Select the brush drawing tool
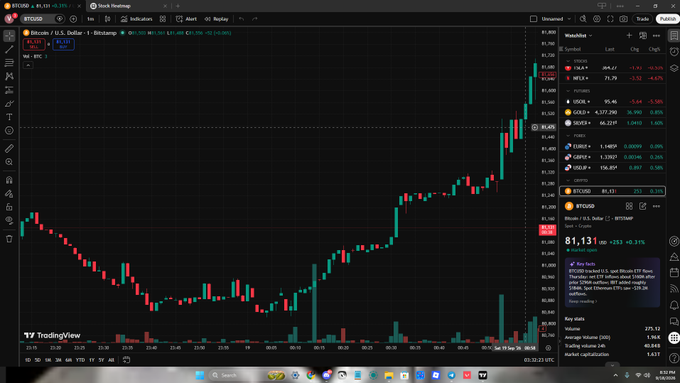This screenshot has width=680, height=383. 9,104
